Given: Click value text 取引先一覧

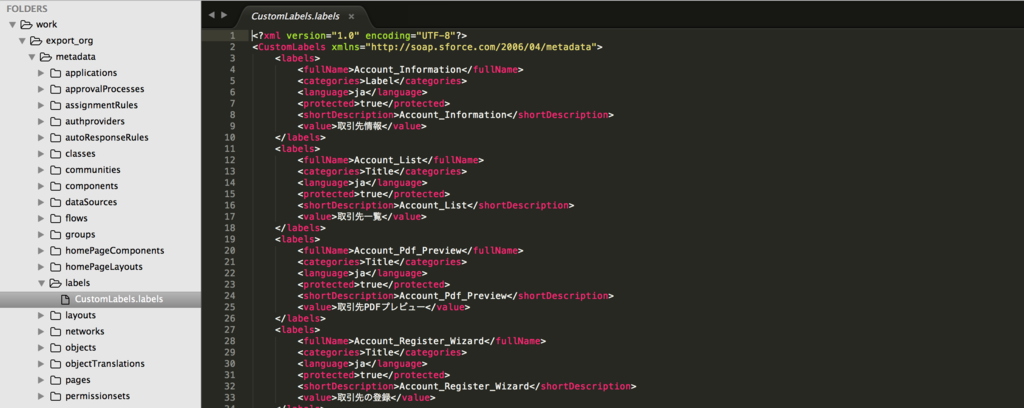Looking at the screenshot, I should click(360, 217).
